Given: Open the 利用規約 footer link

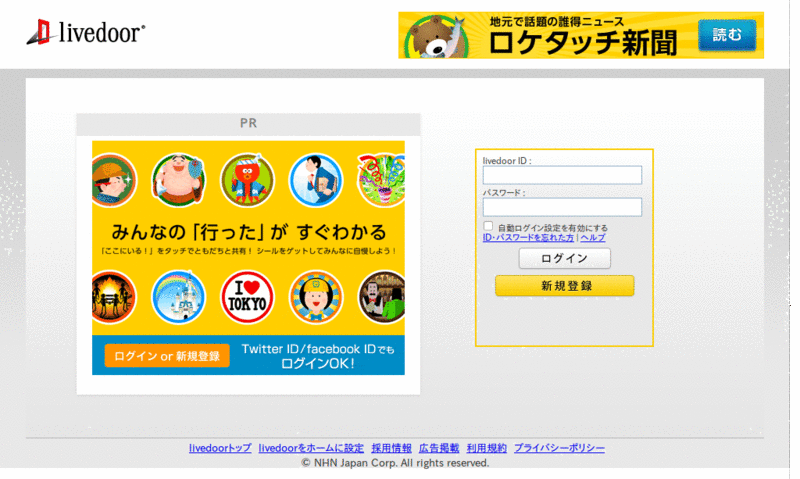Looking at the screenshot, I should [487, 448].
